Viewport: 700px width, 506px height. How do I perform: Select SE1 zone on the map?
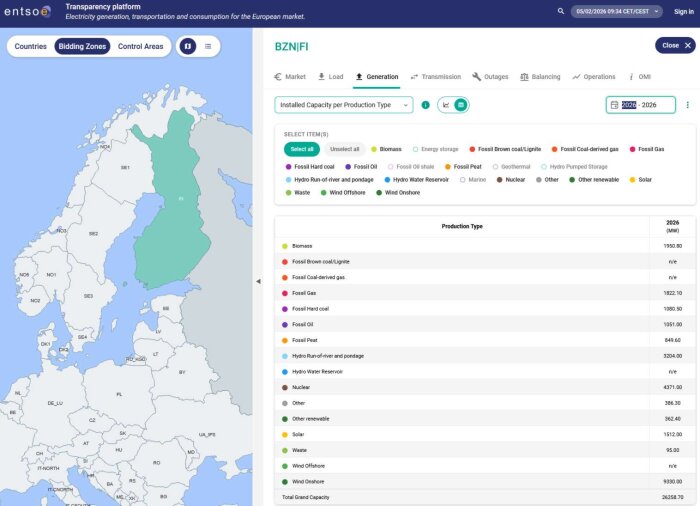pos(125,167)
